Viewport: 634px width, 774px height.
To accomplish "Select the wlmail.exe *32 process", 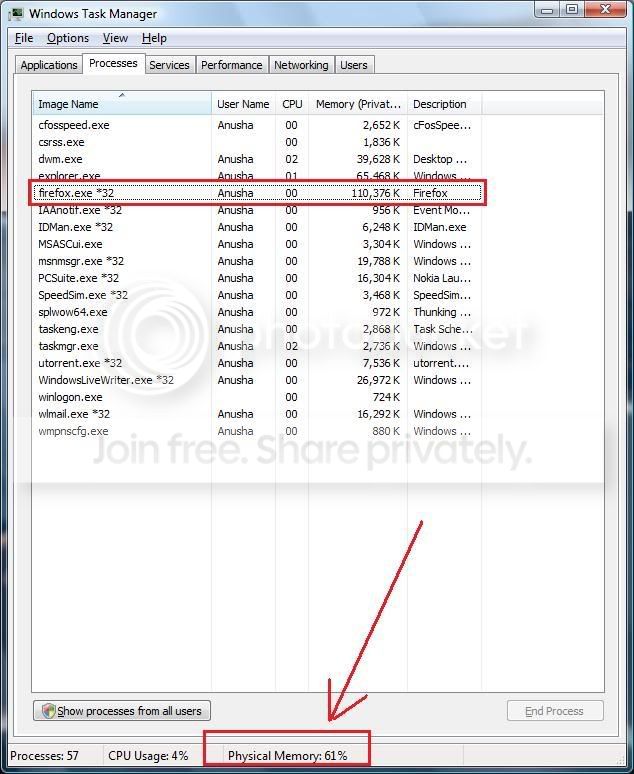I will pos(257,414).
